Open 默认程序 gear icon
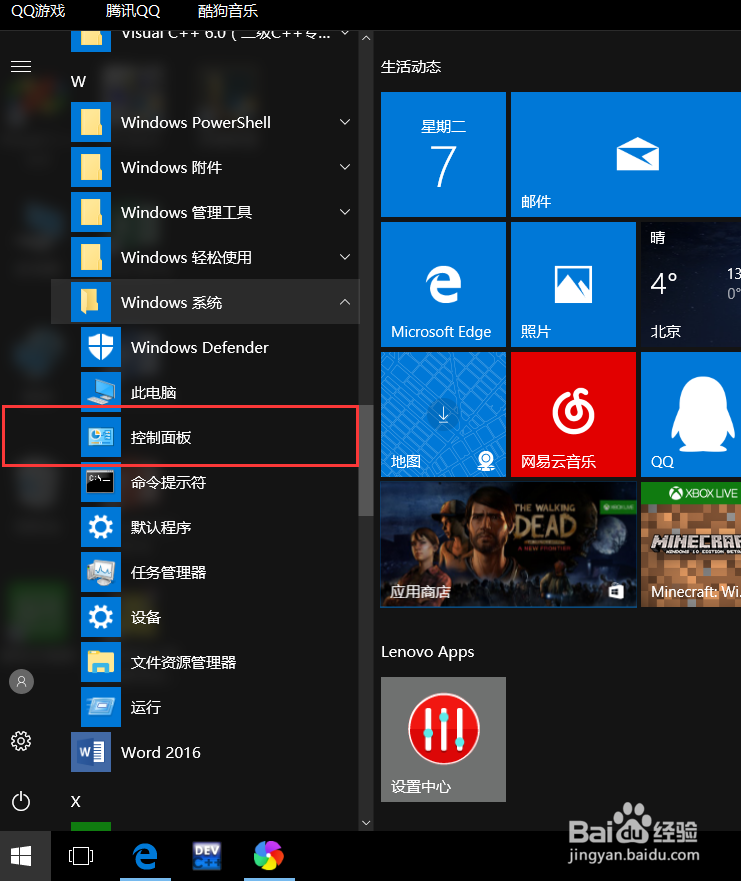This screenshot has height=881, width=741. coord(101,527)
